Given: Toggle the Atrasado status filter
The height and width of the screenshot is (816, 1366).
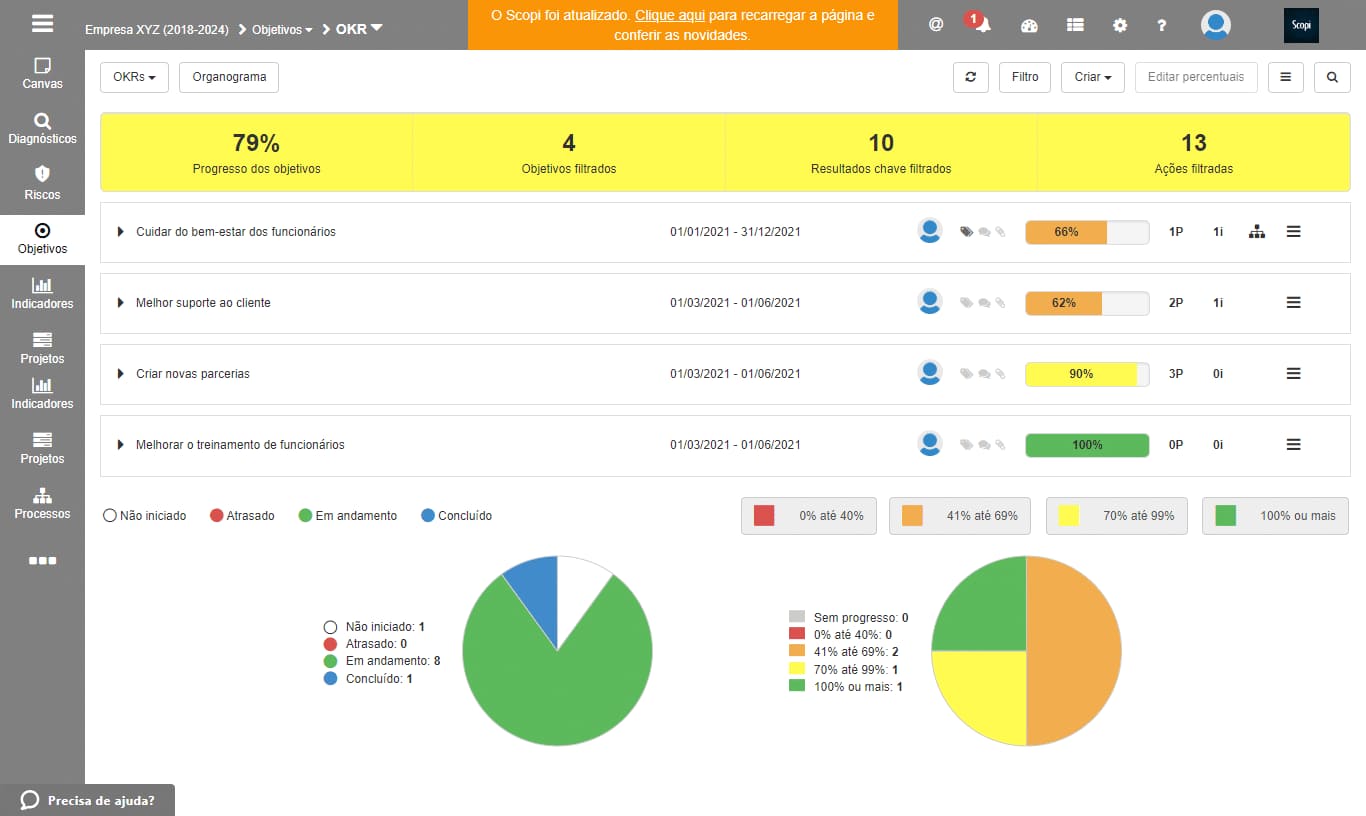Looking at the screenshot, I should (x=242, y=516).
